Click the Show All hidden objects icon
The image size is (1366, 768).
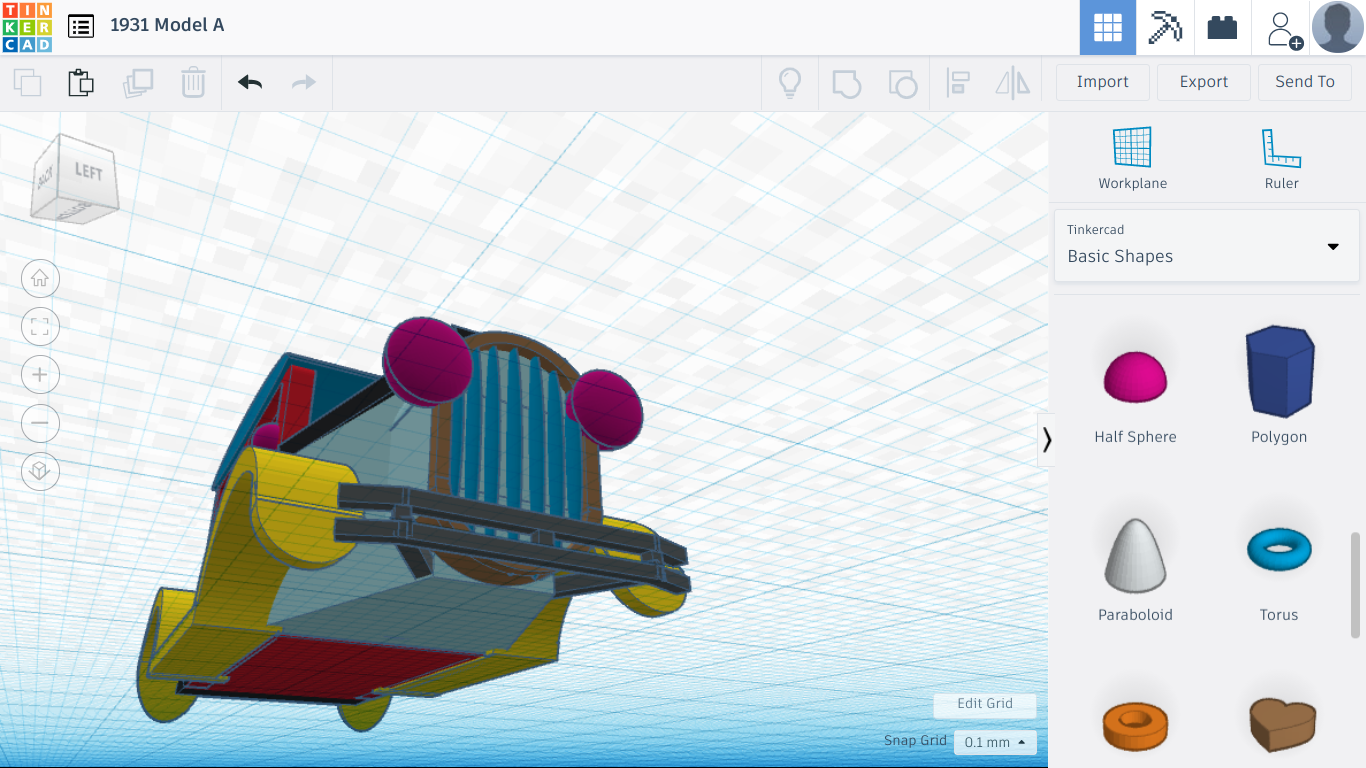tap(790, 82)
